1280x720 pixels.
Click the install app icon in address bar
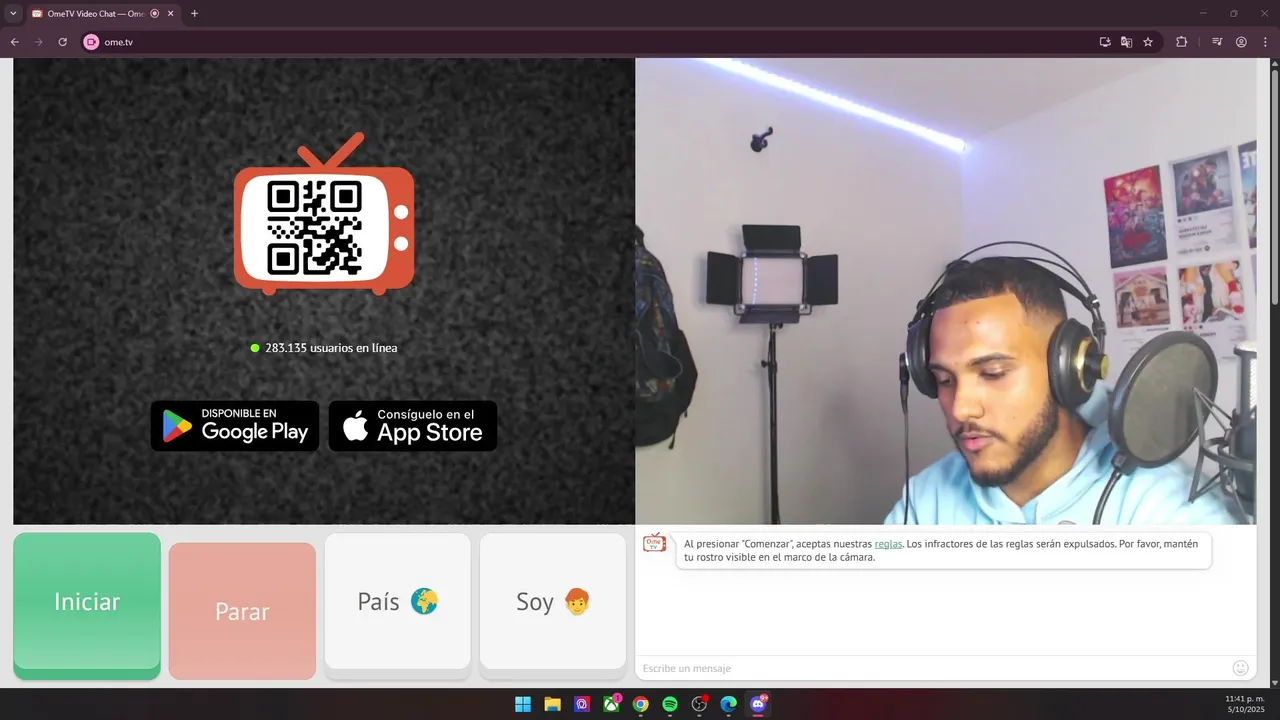coord(1105,42)
